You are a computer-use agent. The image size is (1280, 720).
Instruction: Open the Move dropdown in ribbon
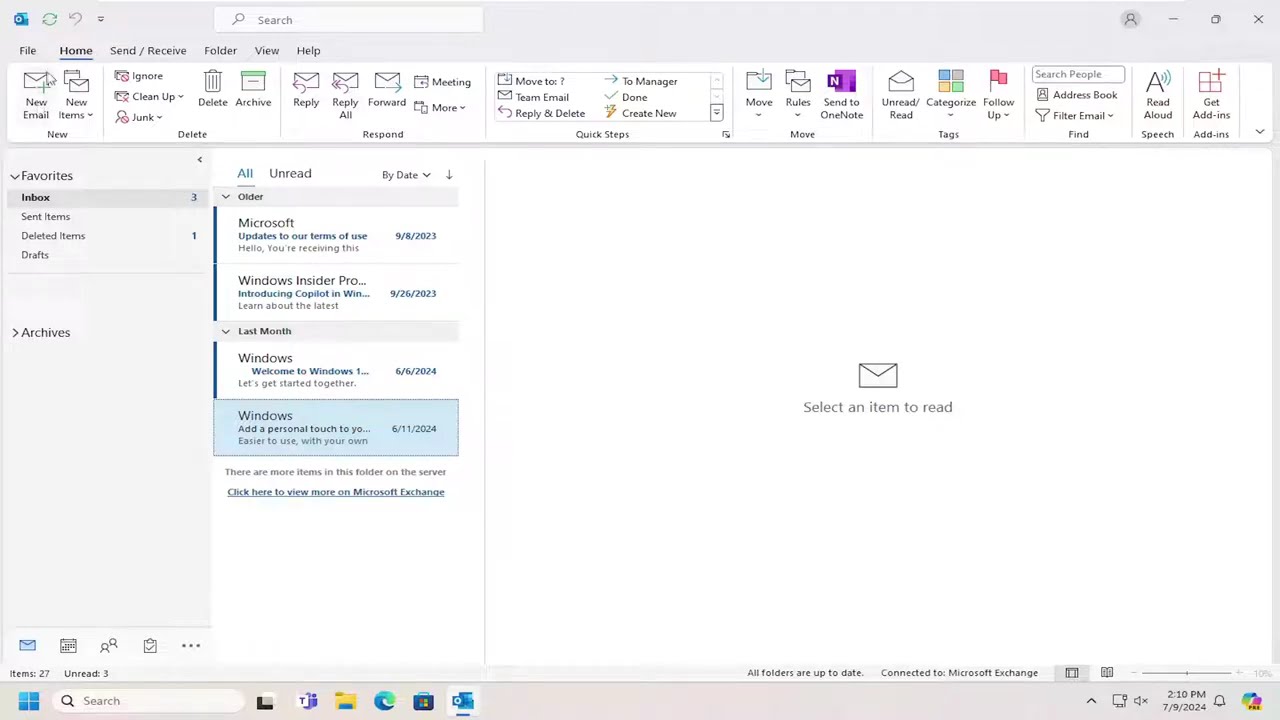click(759, 95)
